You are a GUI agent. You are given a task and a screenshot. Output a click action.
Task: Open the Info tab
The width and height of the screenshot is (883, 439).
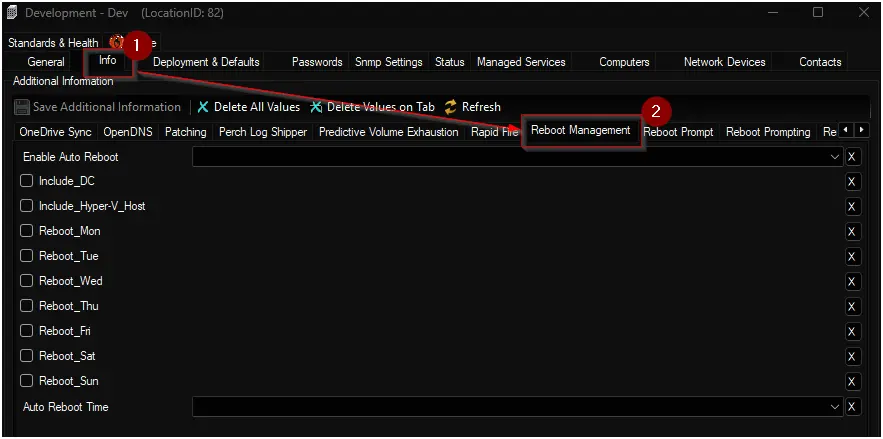pyautogui.click(x=108, y=60)
